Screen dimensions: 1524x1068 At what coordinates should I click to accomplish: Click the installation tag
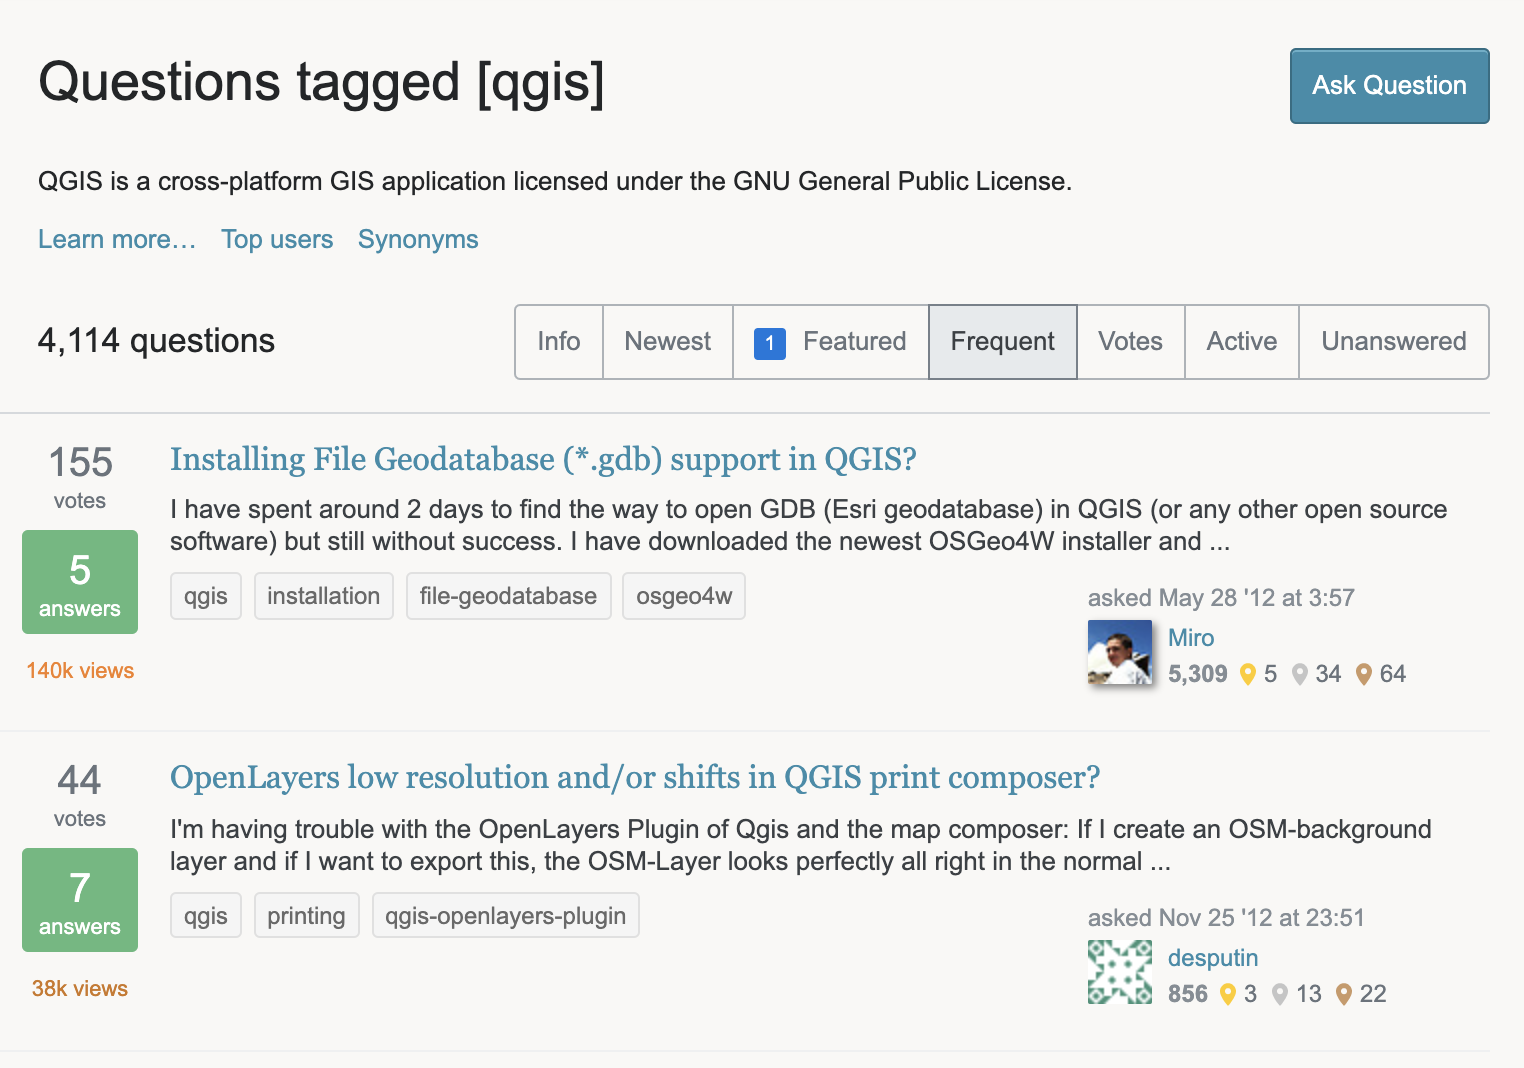click(x=324, y=596)
